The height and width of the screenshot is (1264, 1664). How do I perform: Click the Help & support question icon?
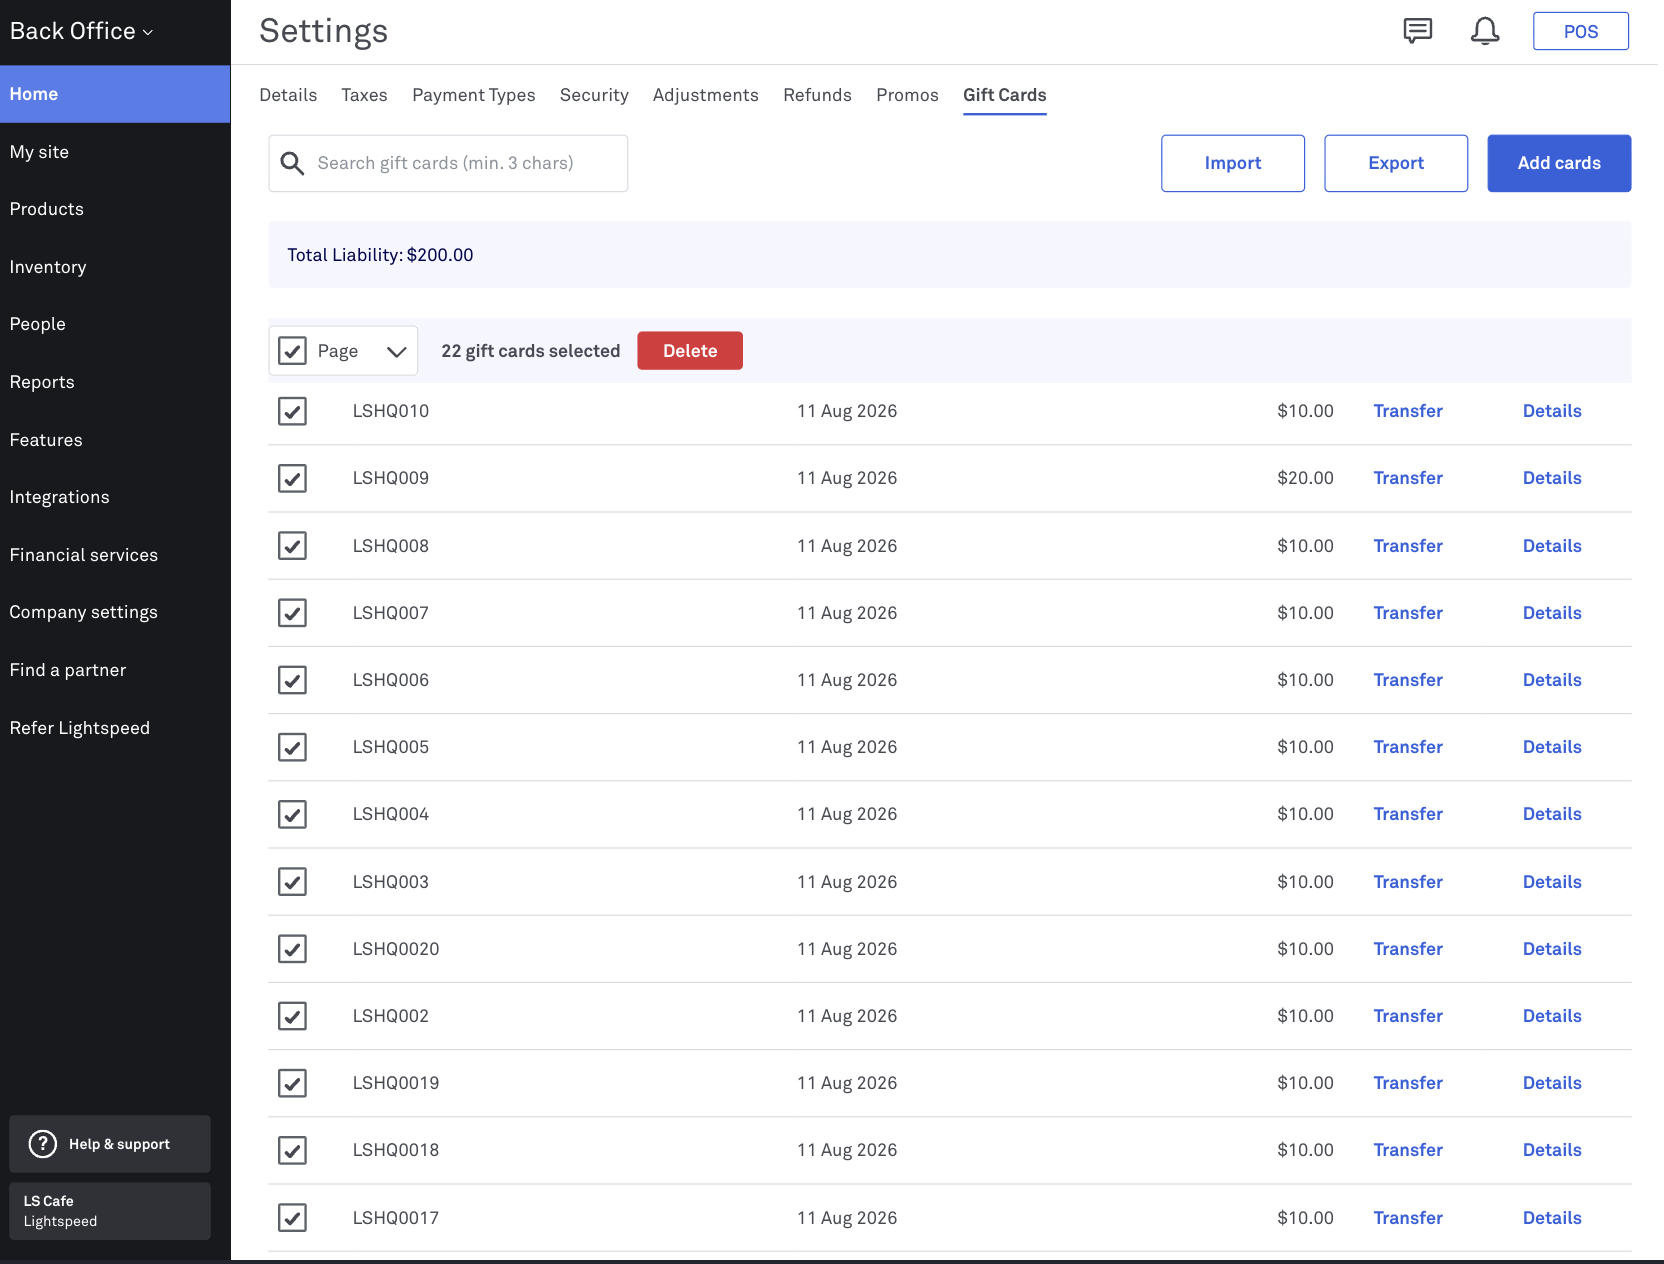[43, 1144]
